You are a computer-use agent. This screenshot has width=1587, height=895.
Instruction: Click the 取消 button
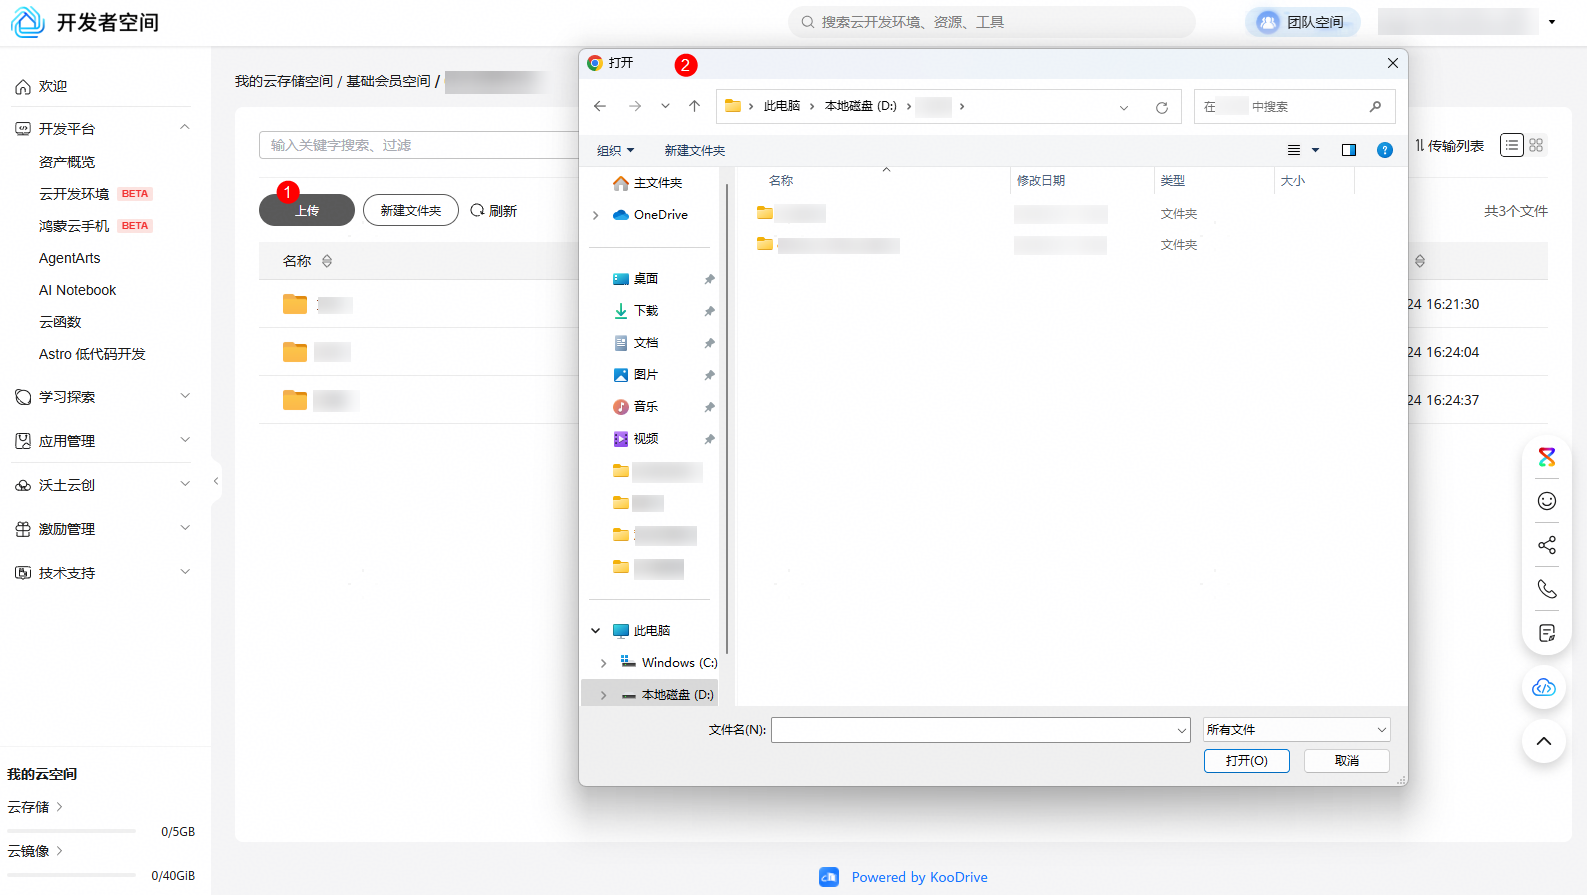tap(1347, 761)
